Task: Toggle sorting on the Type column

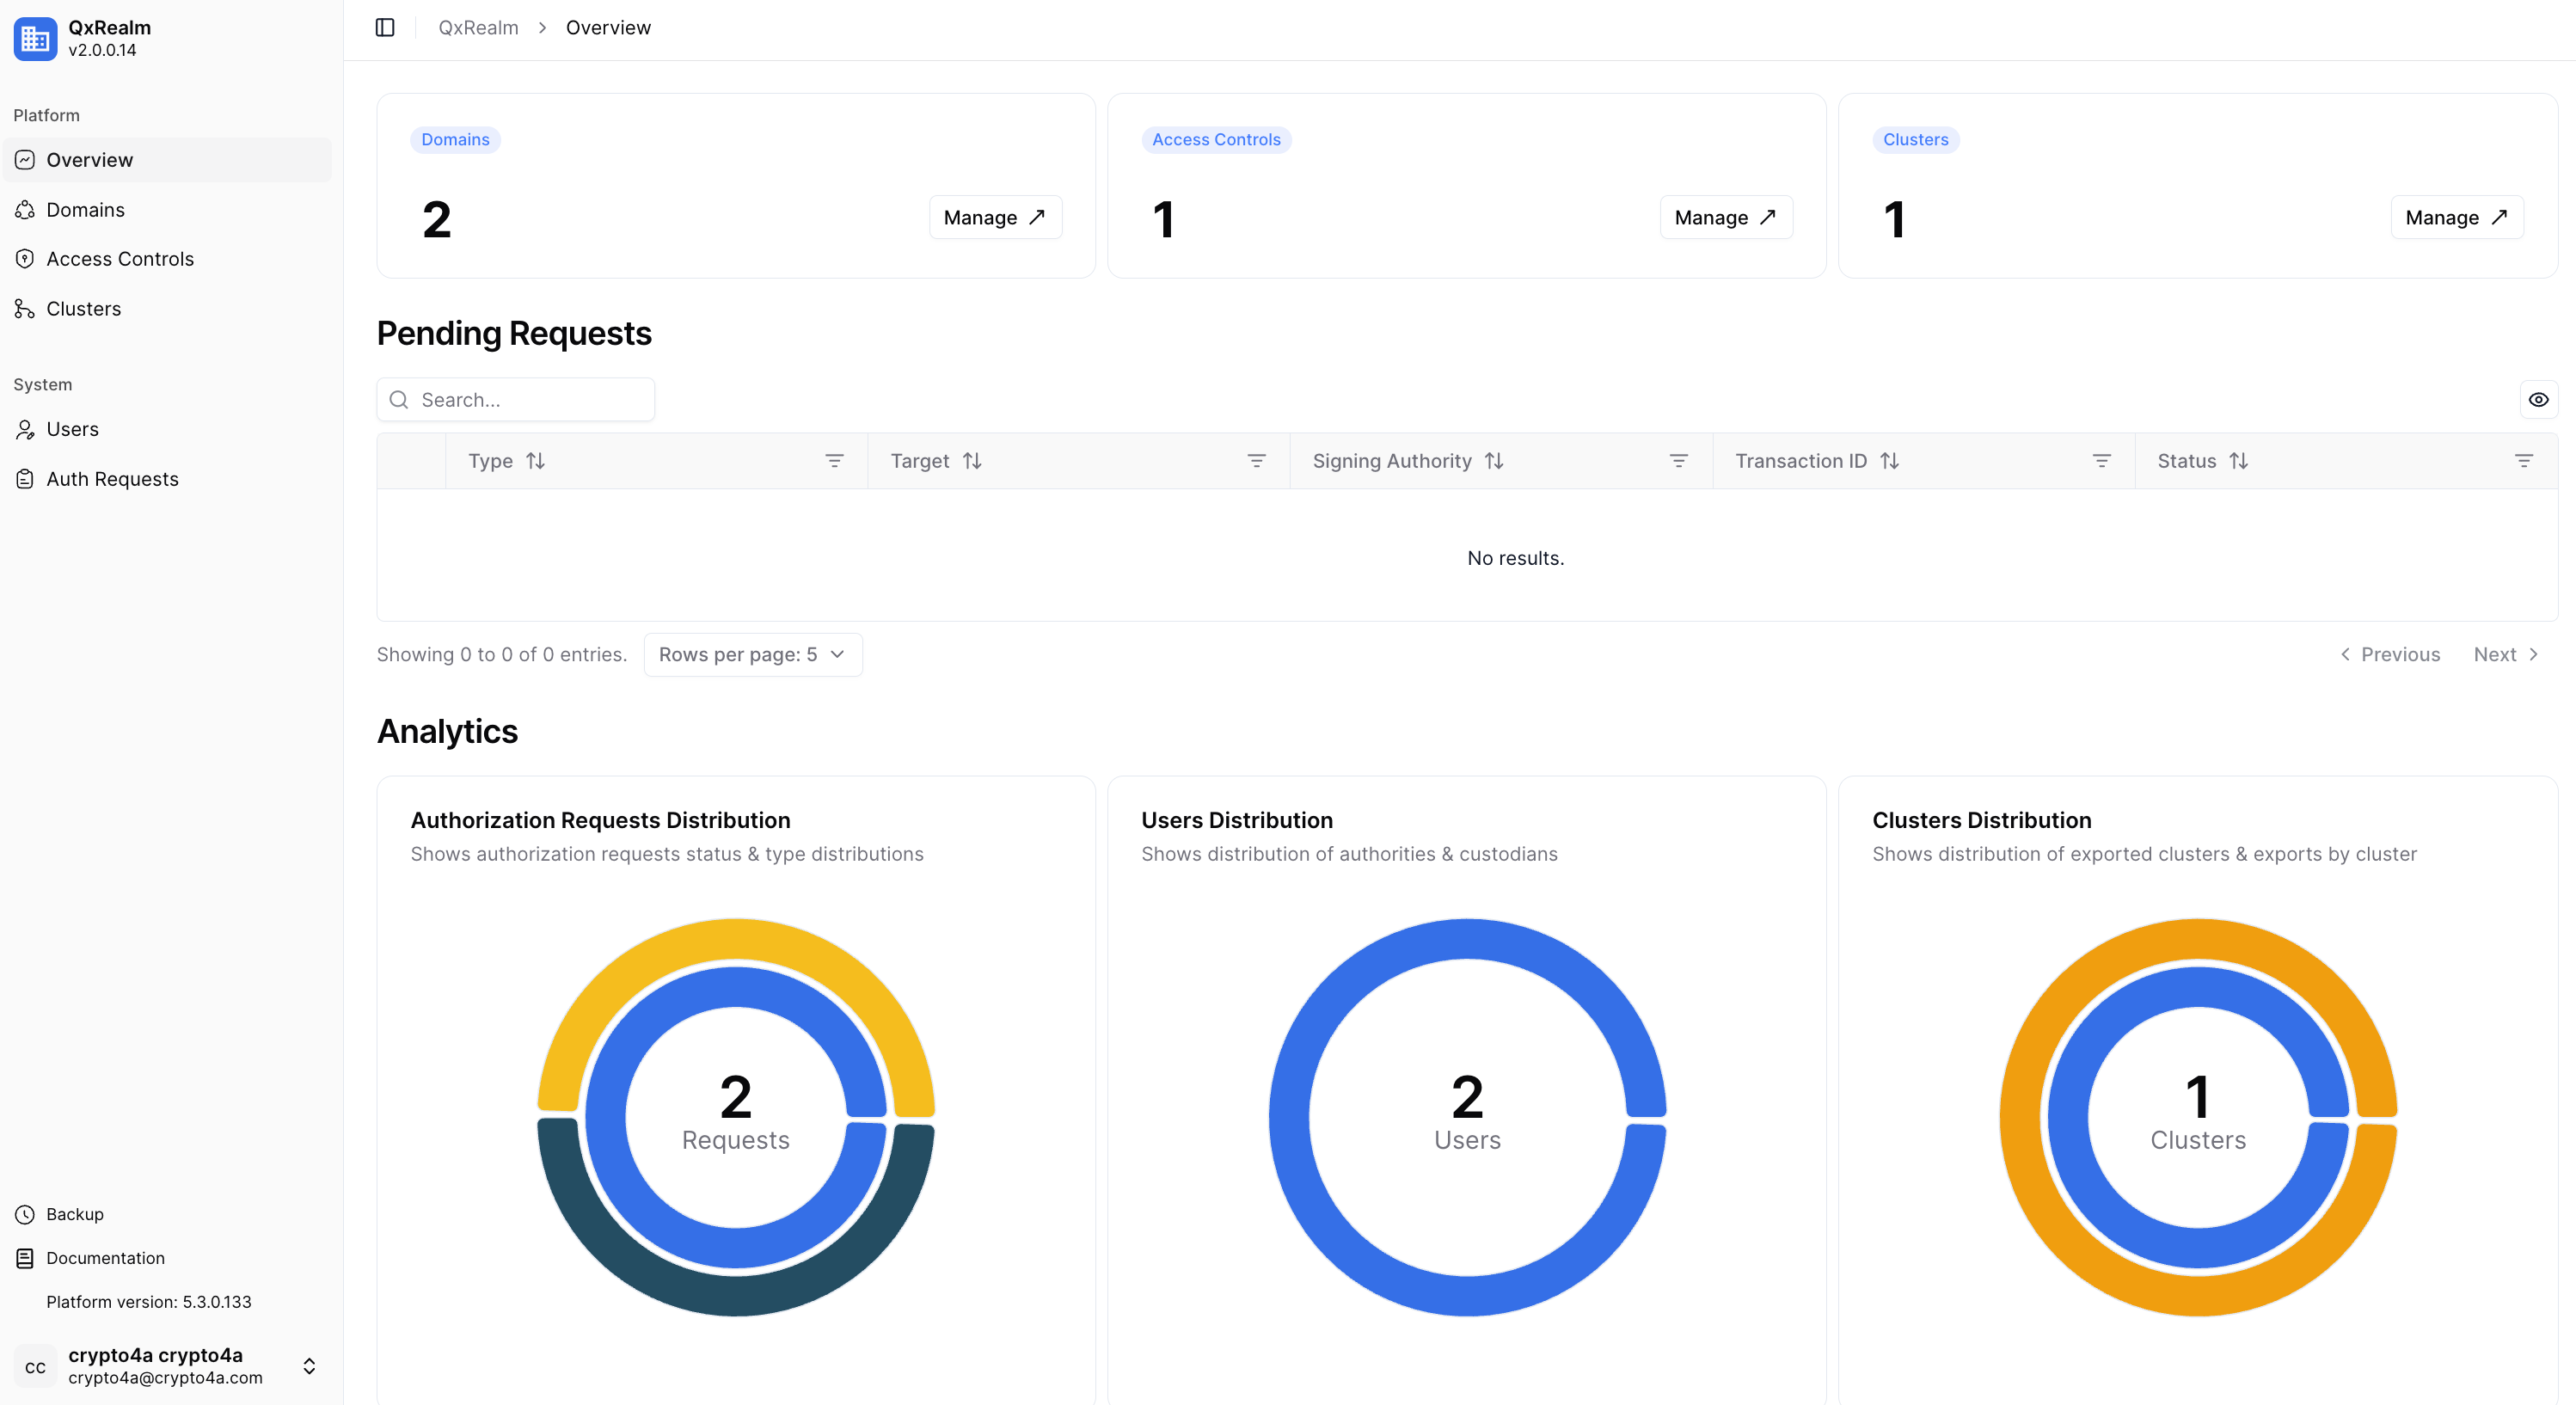Action: [537, 460]
